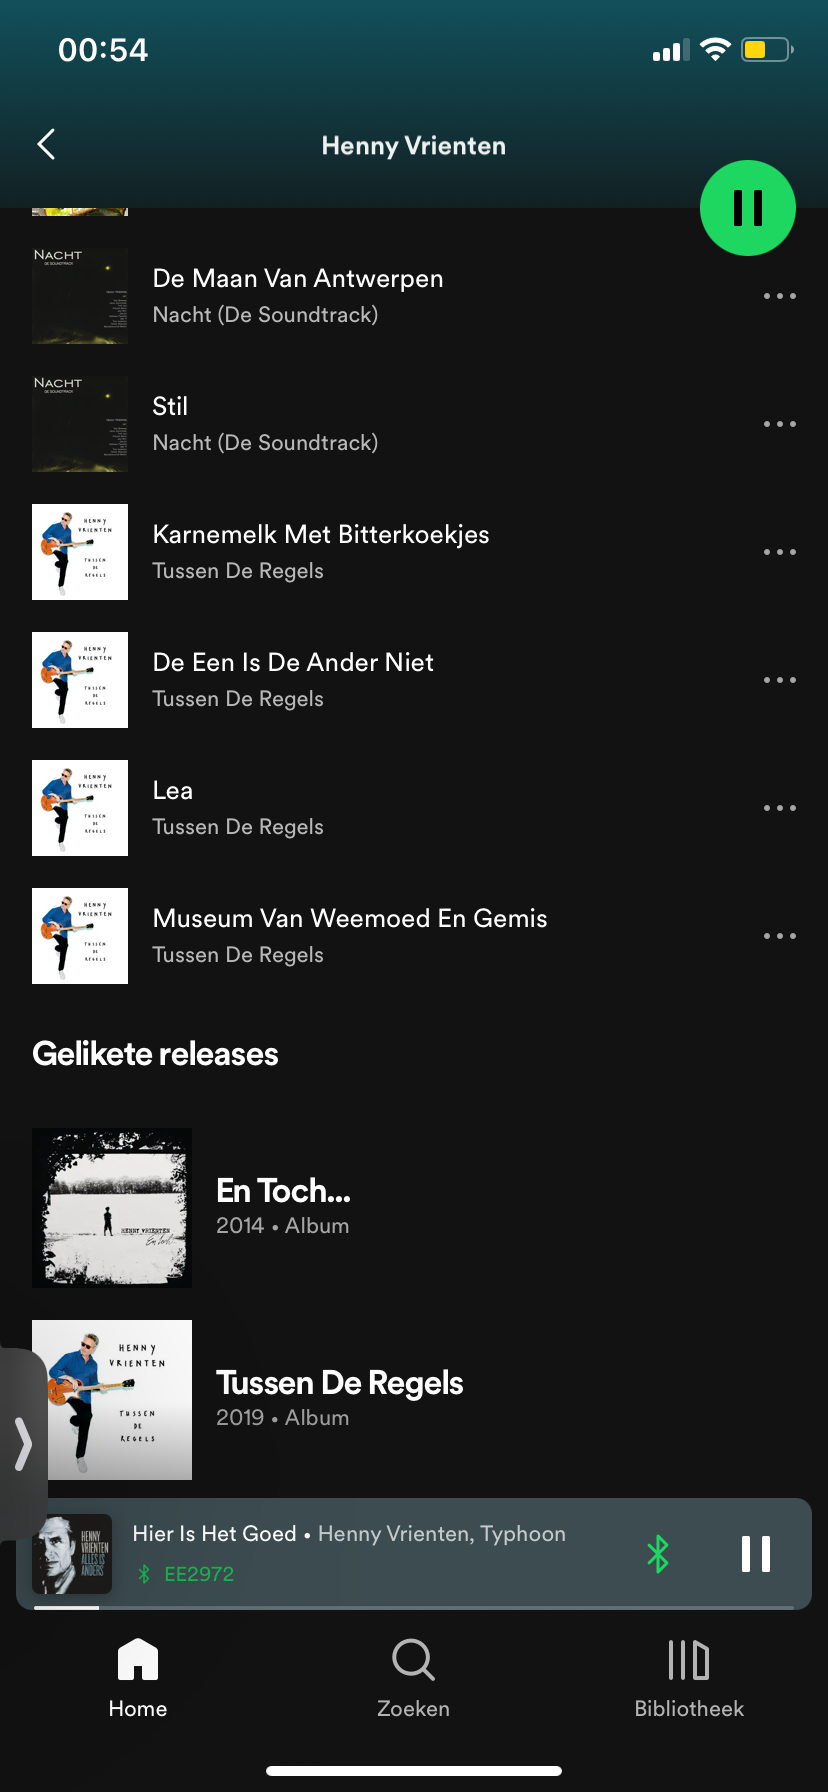Pause playback with the large green button
The width and height of the screenshot is (828, 1792).
748,208
